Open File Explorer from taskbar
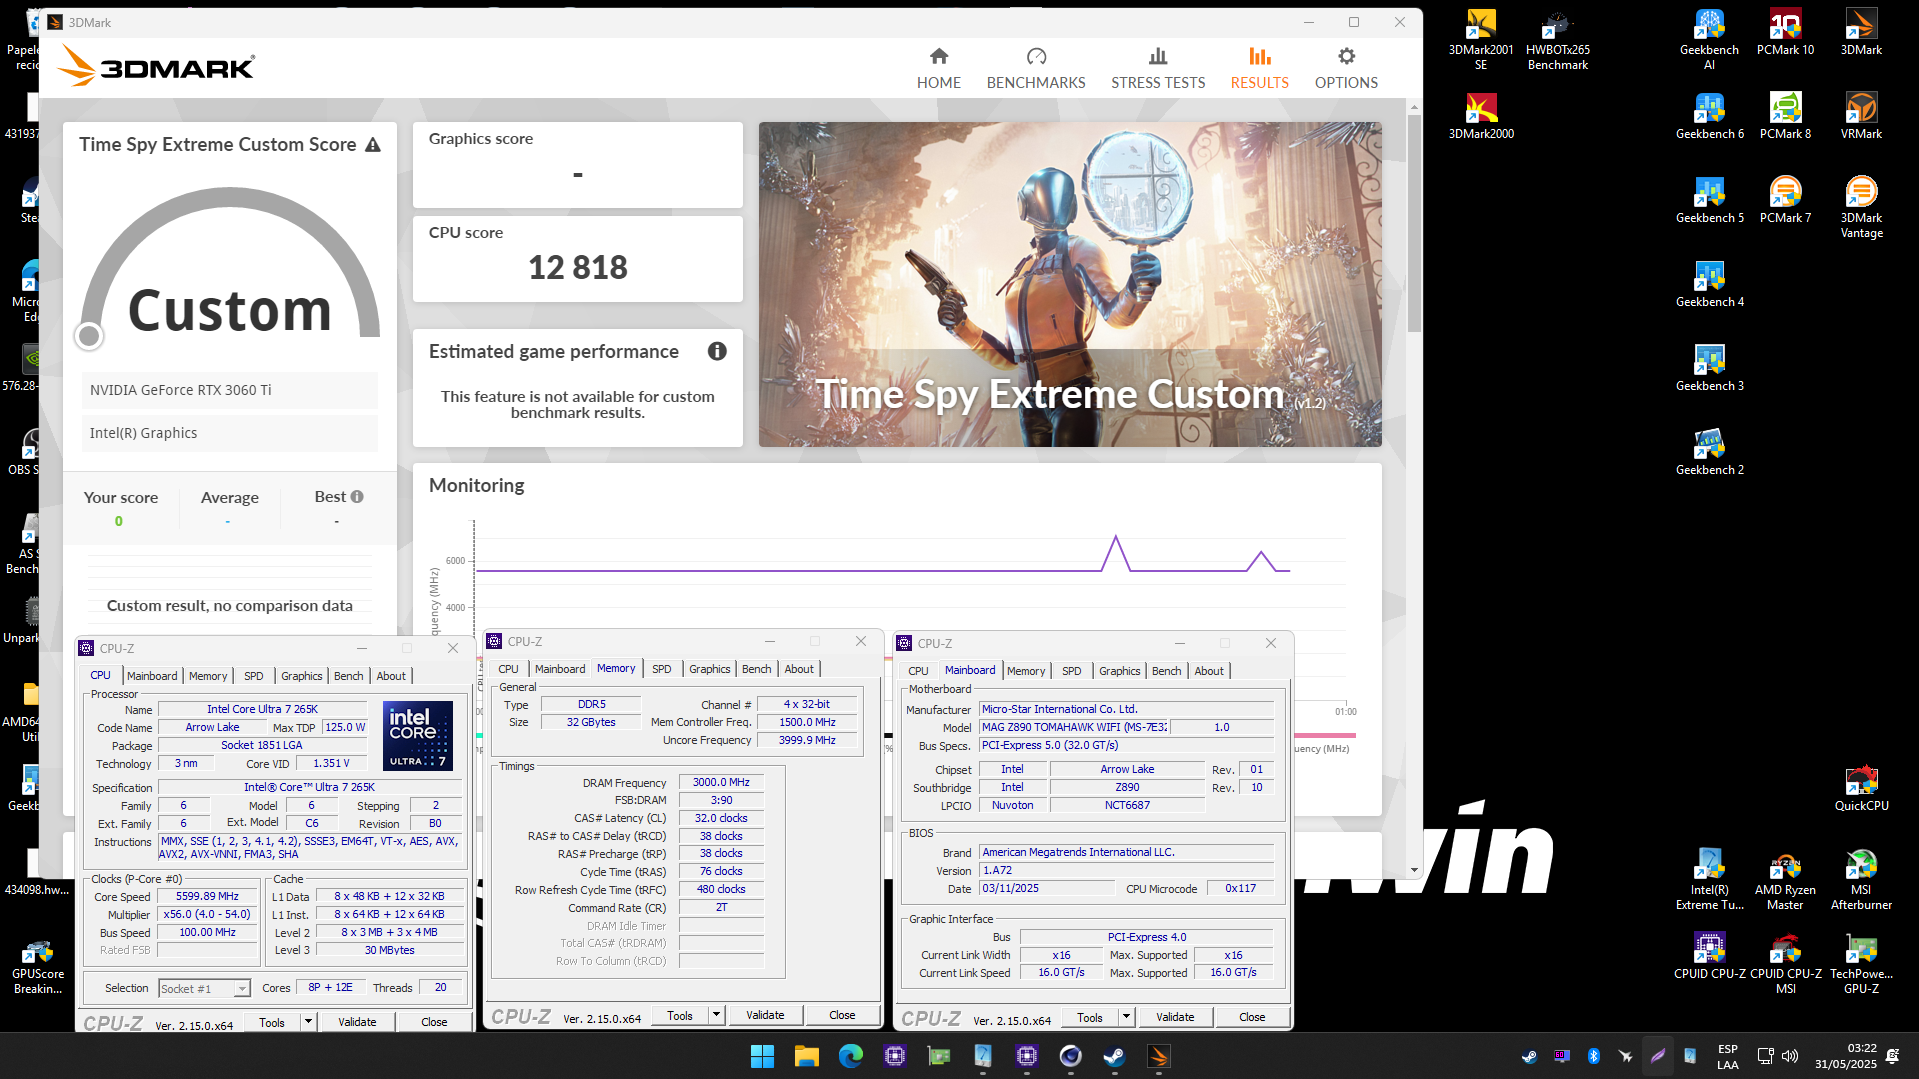Screen dimensions: 1919x1079 [806, 1056]
